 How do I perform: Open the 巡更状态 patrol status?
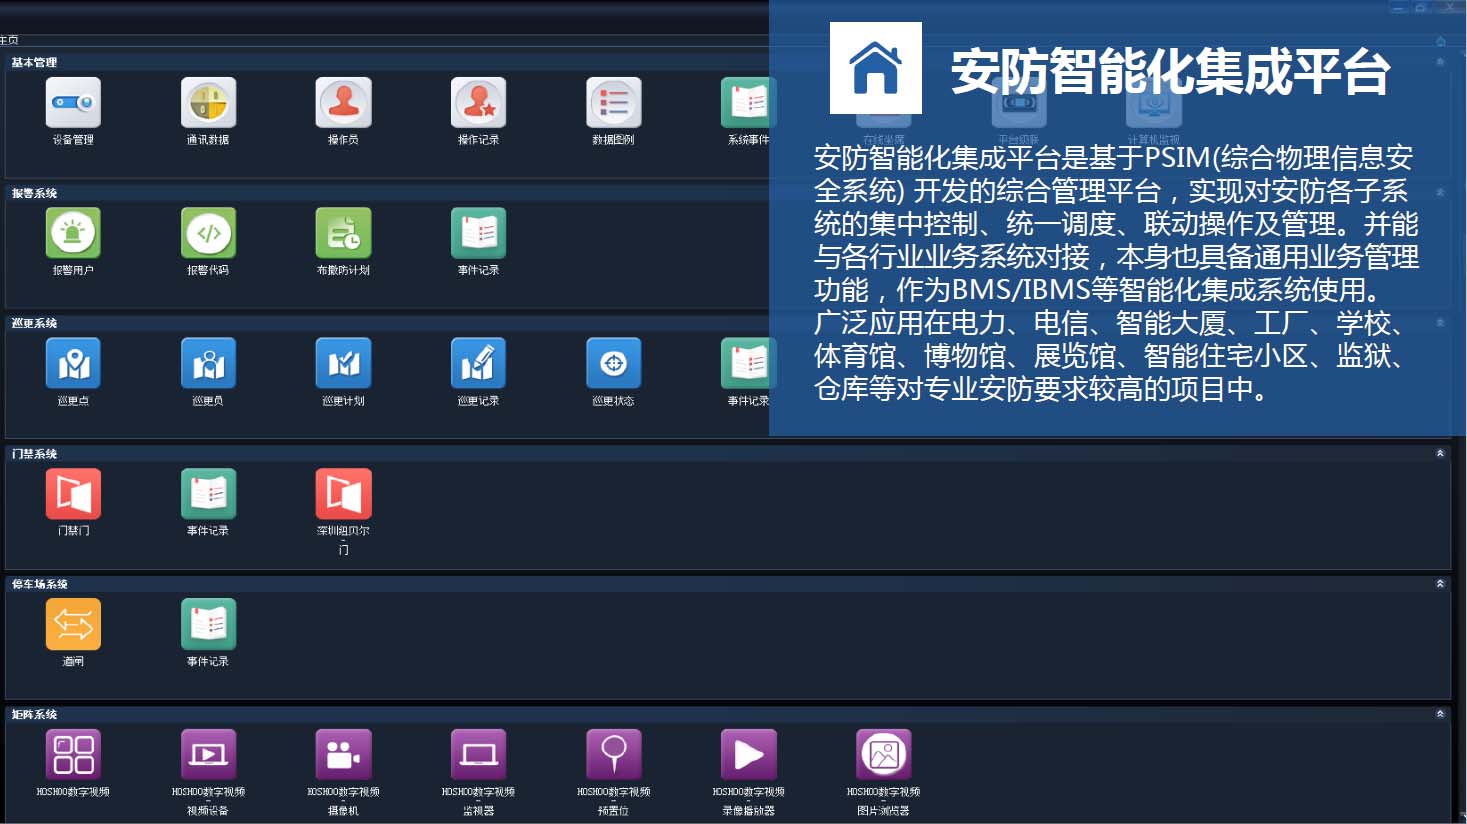(x=613, y=364)
